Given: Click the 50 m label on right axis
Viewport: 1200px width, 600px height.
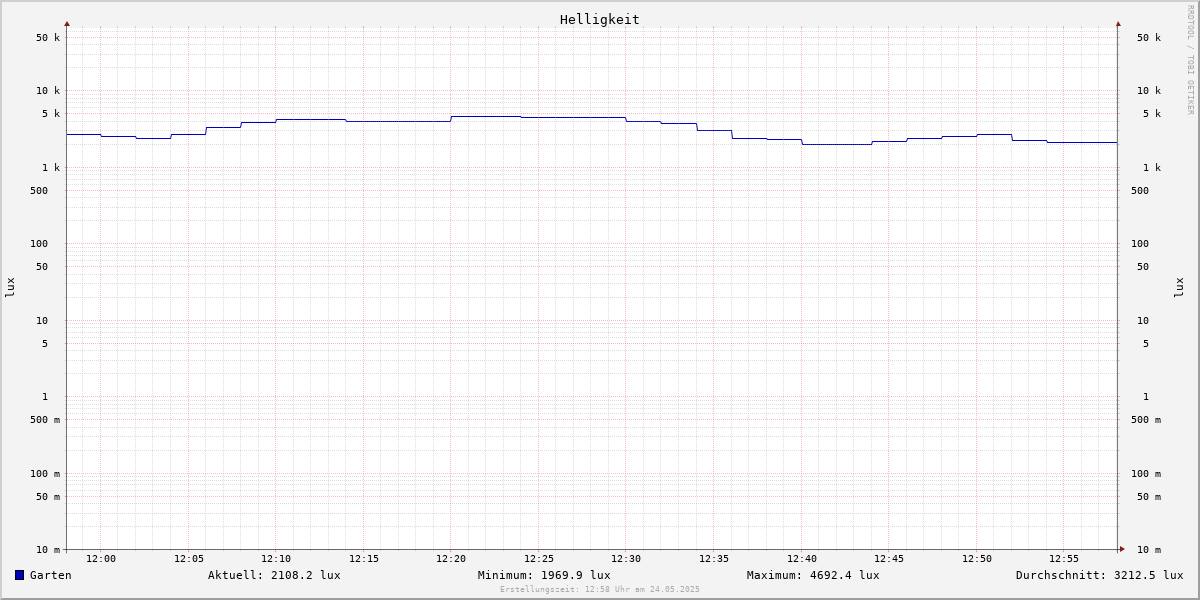Looking at the screenshot, I should [1149, 497].
